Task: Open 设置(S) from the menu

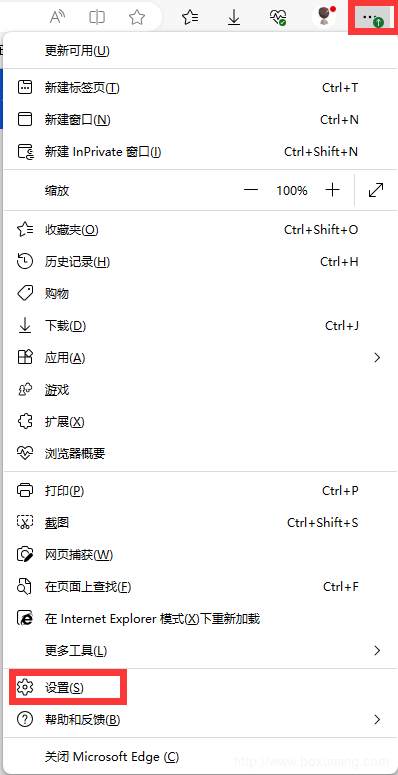Action: (199, 688)
